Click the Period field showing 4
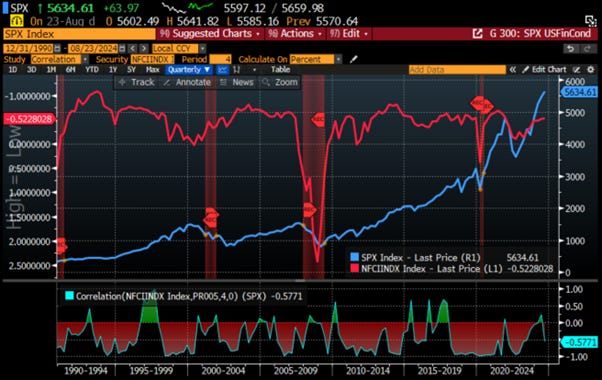Viewport: 602px width, 380px height. [x=220, y=59]
